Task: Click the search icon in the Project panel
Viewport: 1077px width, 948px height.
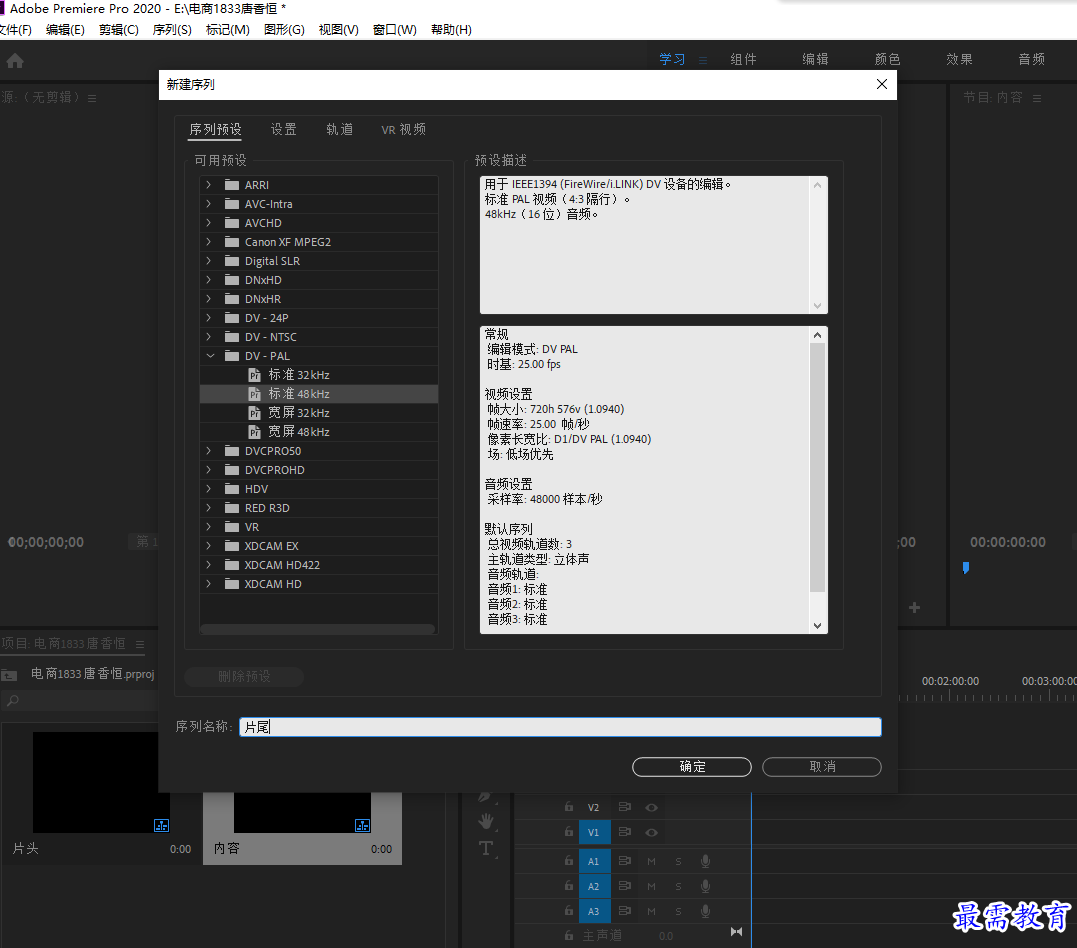Action: coord(12,701)
